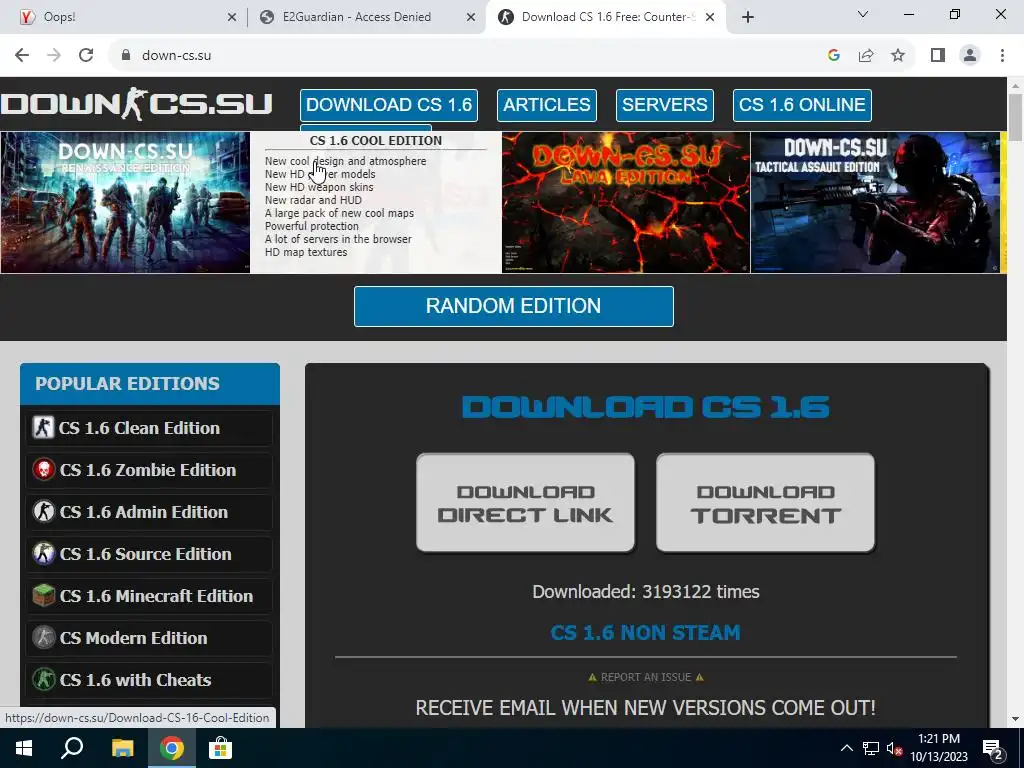Open CS 1.6 Zombie Edition link
Image resolution: width=1024 pixels, height=768 pixels.
coord(150,470)
